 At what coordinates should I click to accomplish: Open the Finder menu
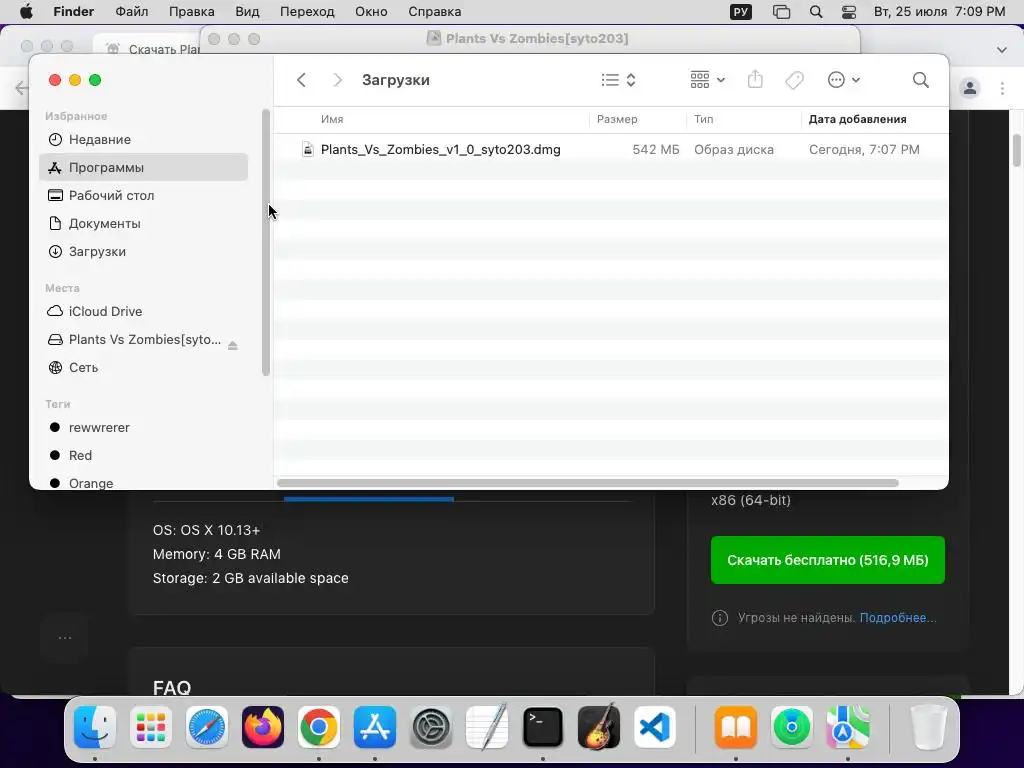pyautogui.click(x=73, y=12)
